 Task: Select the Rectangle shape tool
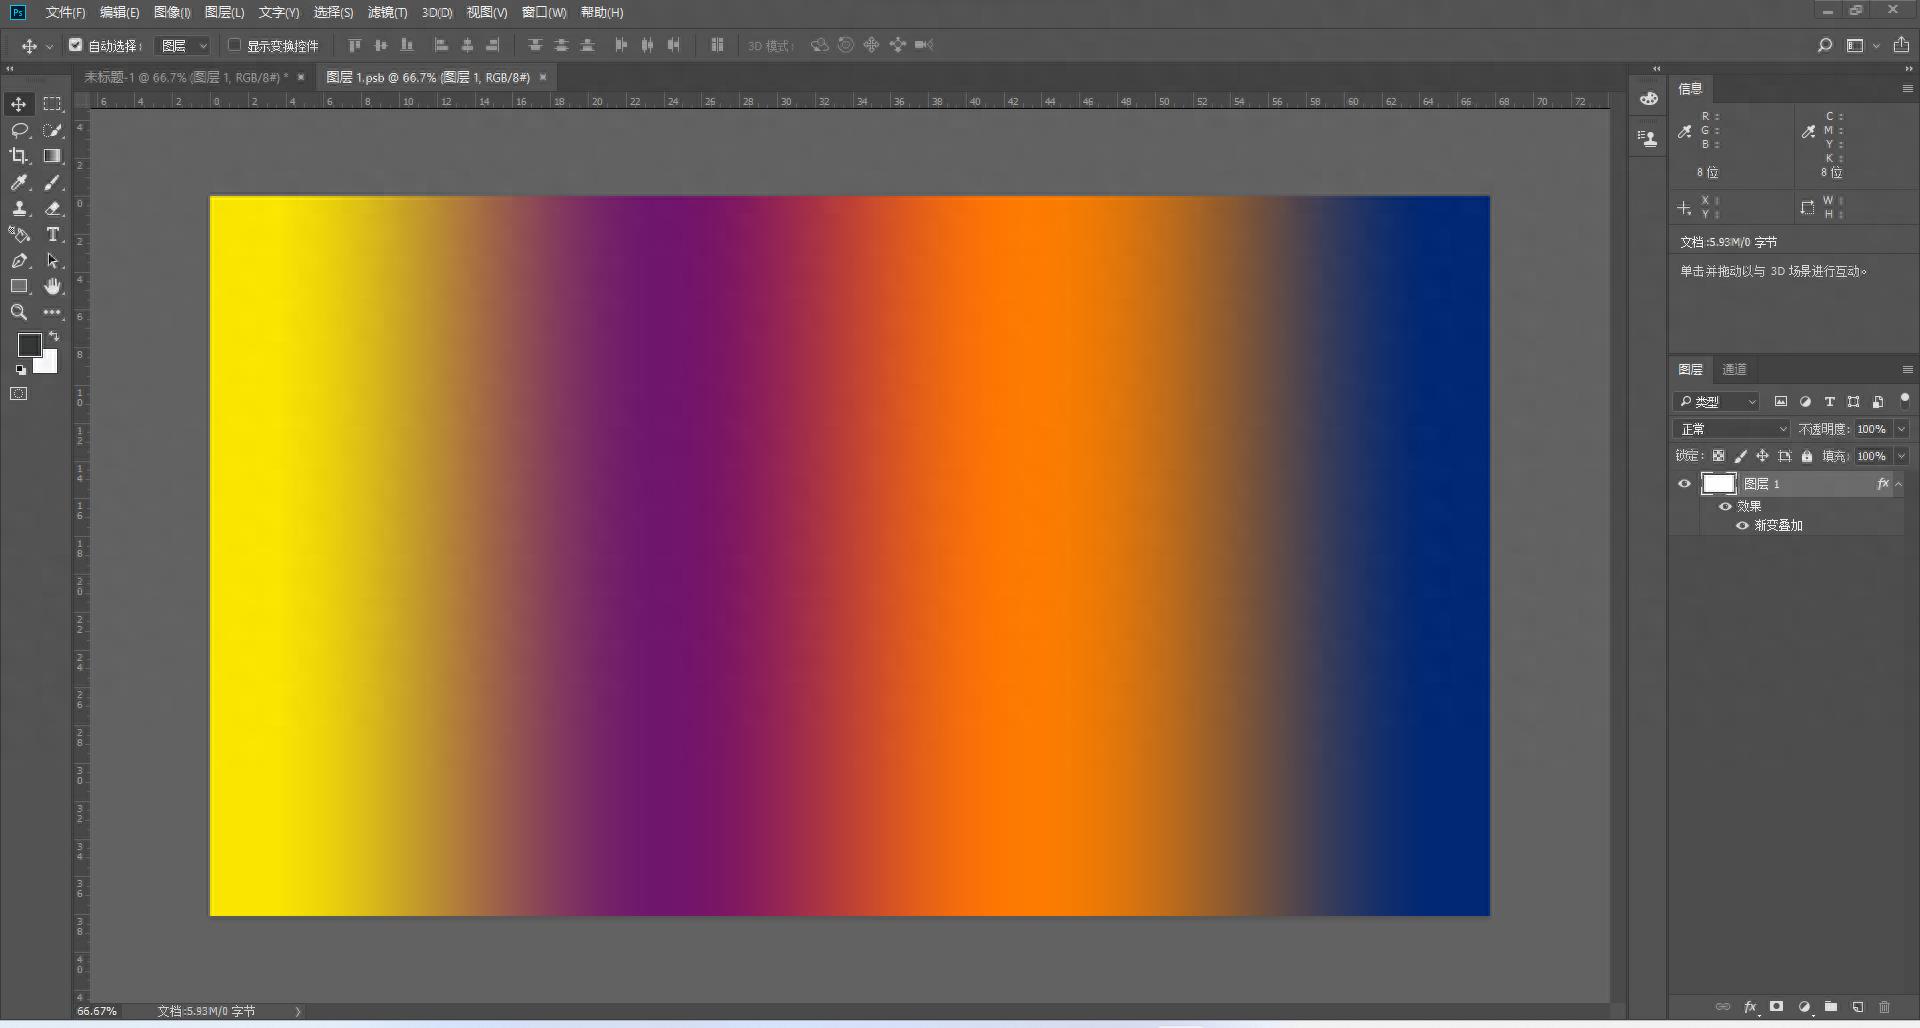click(x=19, y=286)
